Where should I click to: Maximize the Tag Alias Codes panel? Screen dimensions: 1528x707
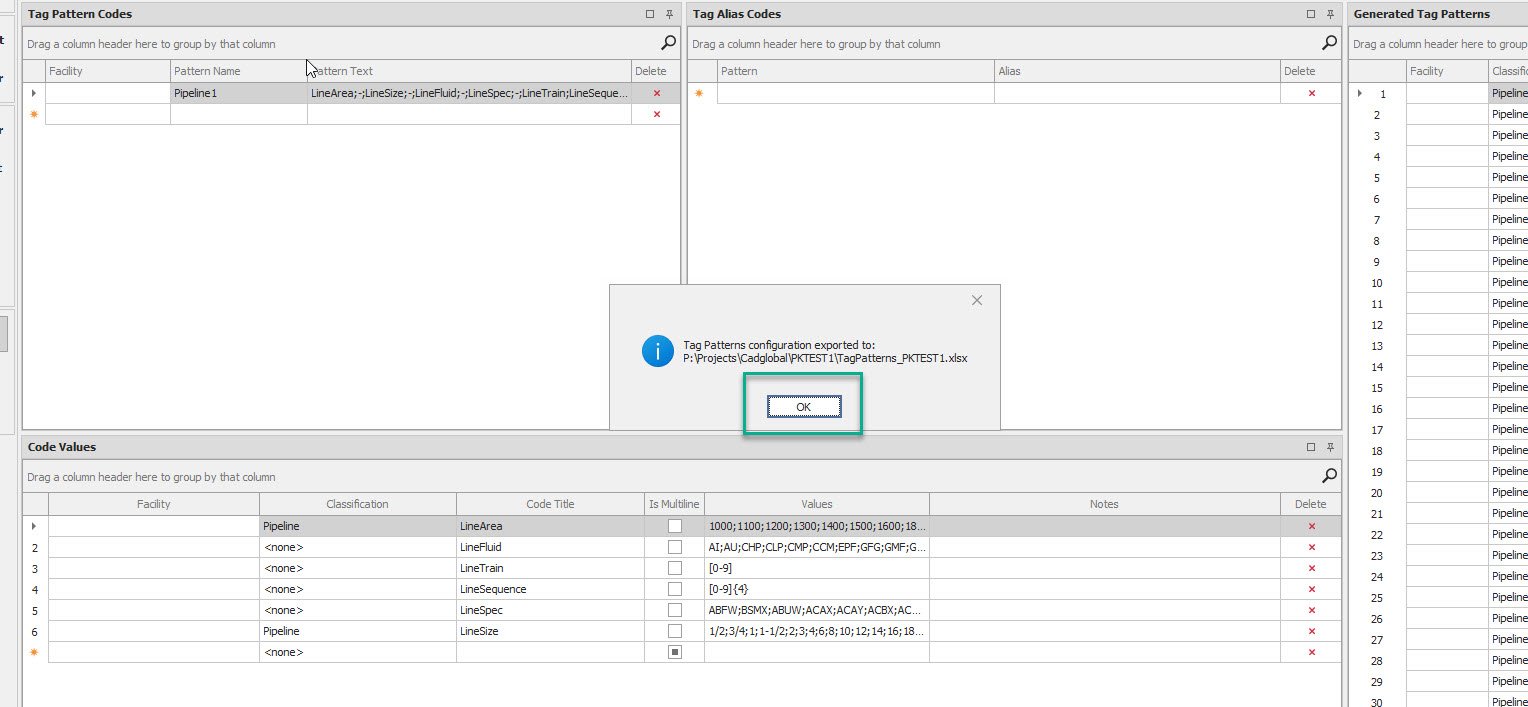point(1311,15)
